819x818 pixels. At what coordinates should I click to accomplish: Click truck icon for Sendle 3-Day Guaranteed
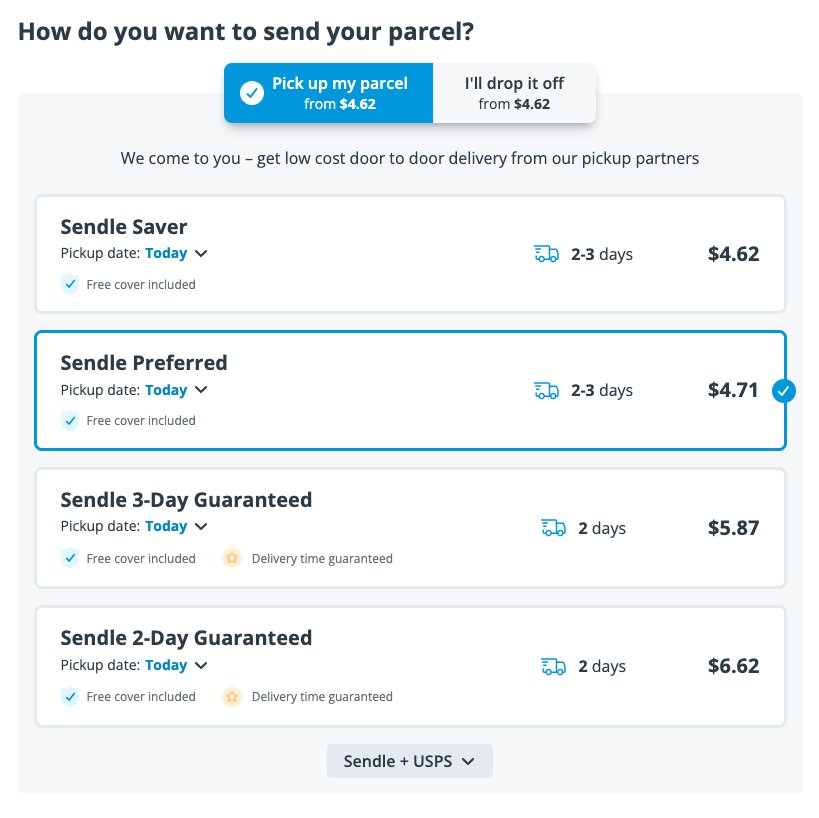[553, 528]
